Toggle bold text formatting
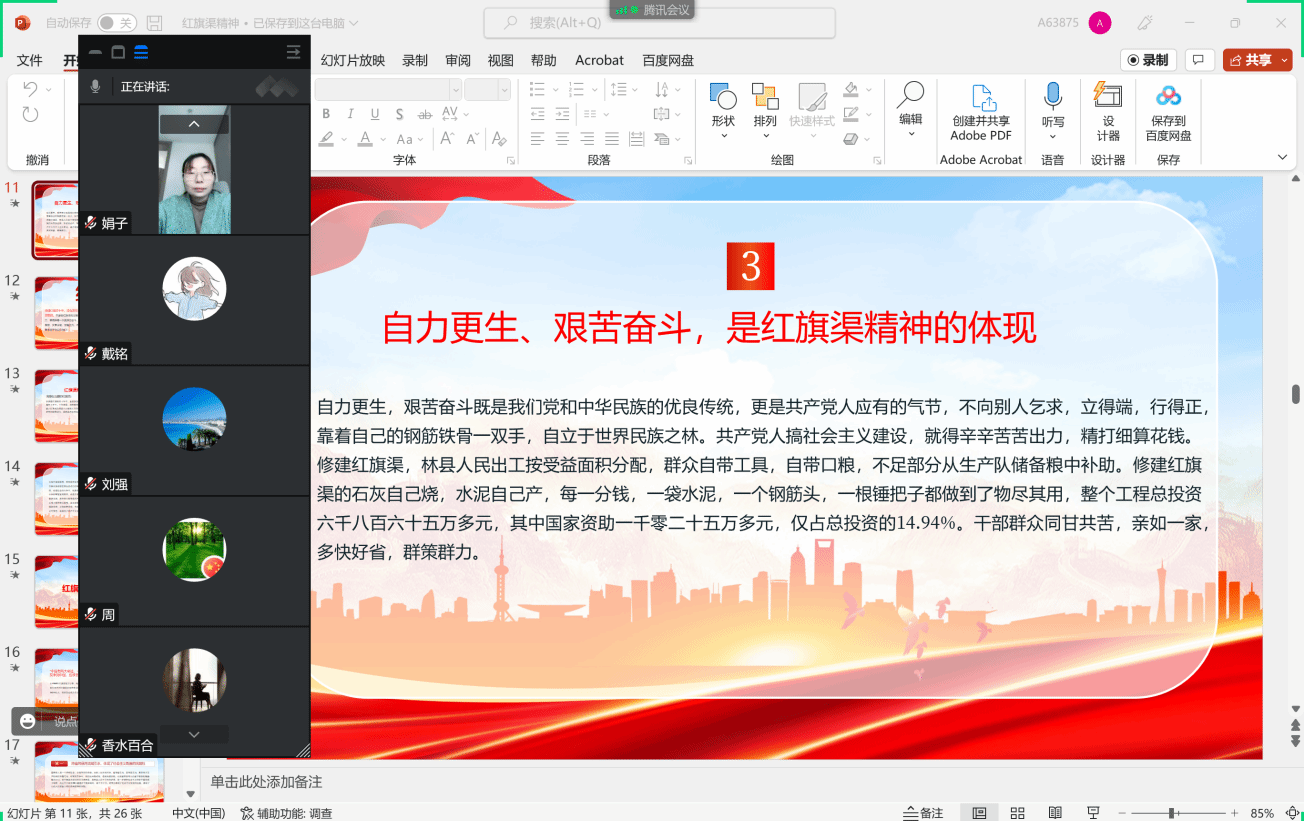 click(328, 115)
